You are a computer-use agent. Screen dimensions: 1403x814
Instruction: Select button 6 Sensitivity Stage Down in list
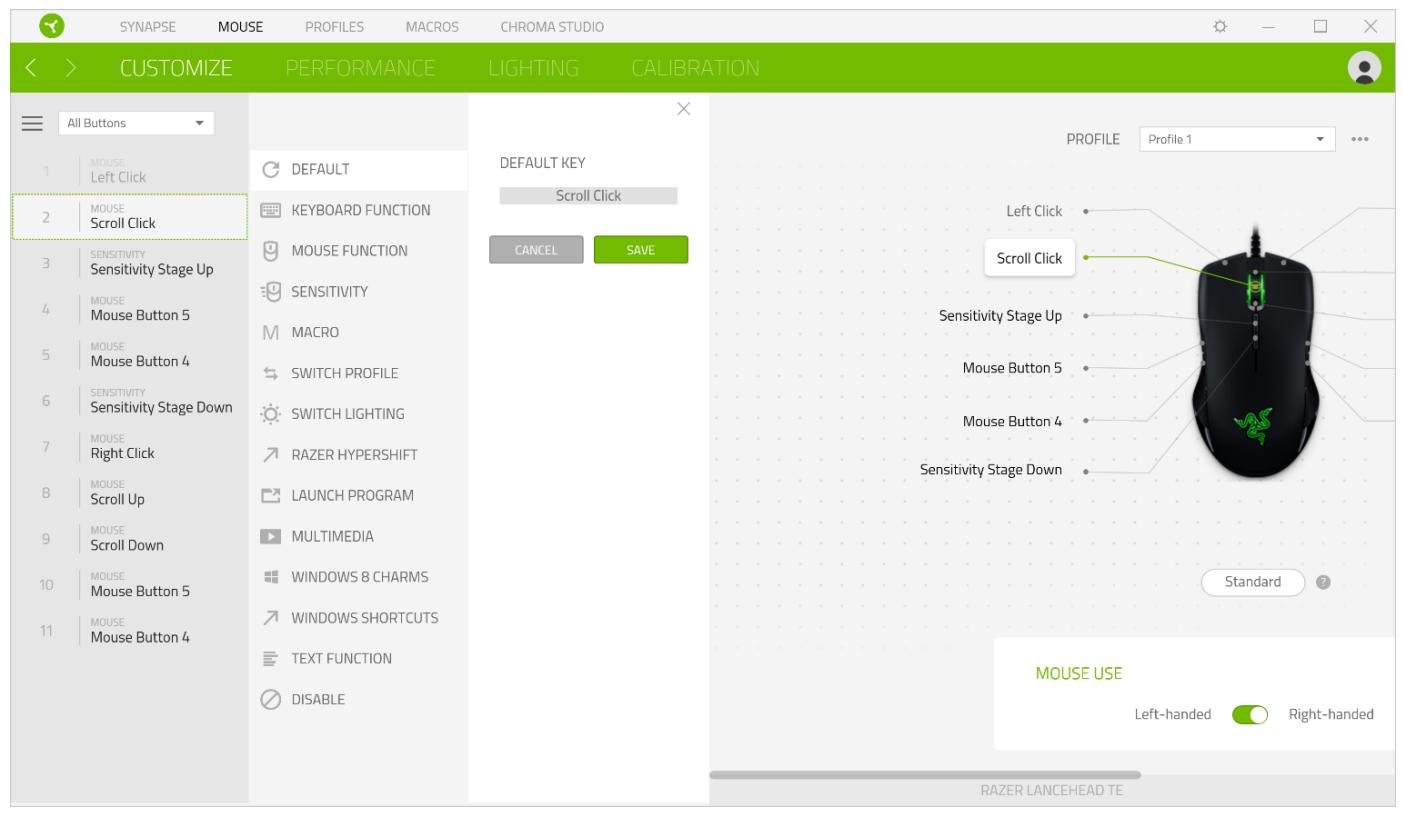pos(129,401)
